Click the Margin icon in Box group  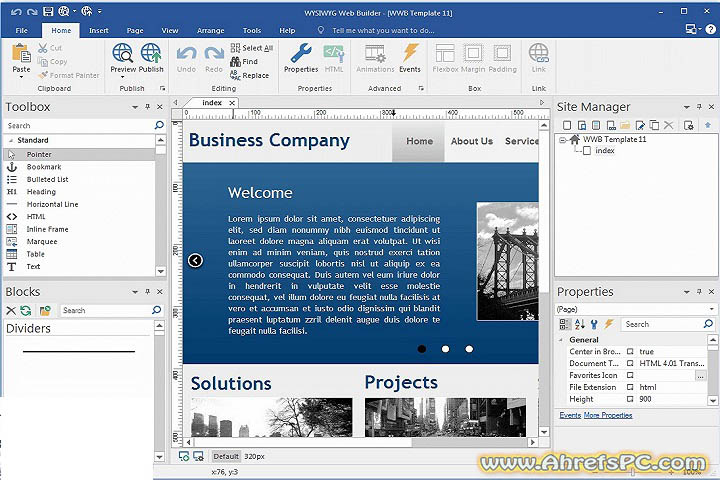click(473, 53)
